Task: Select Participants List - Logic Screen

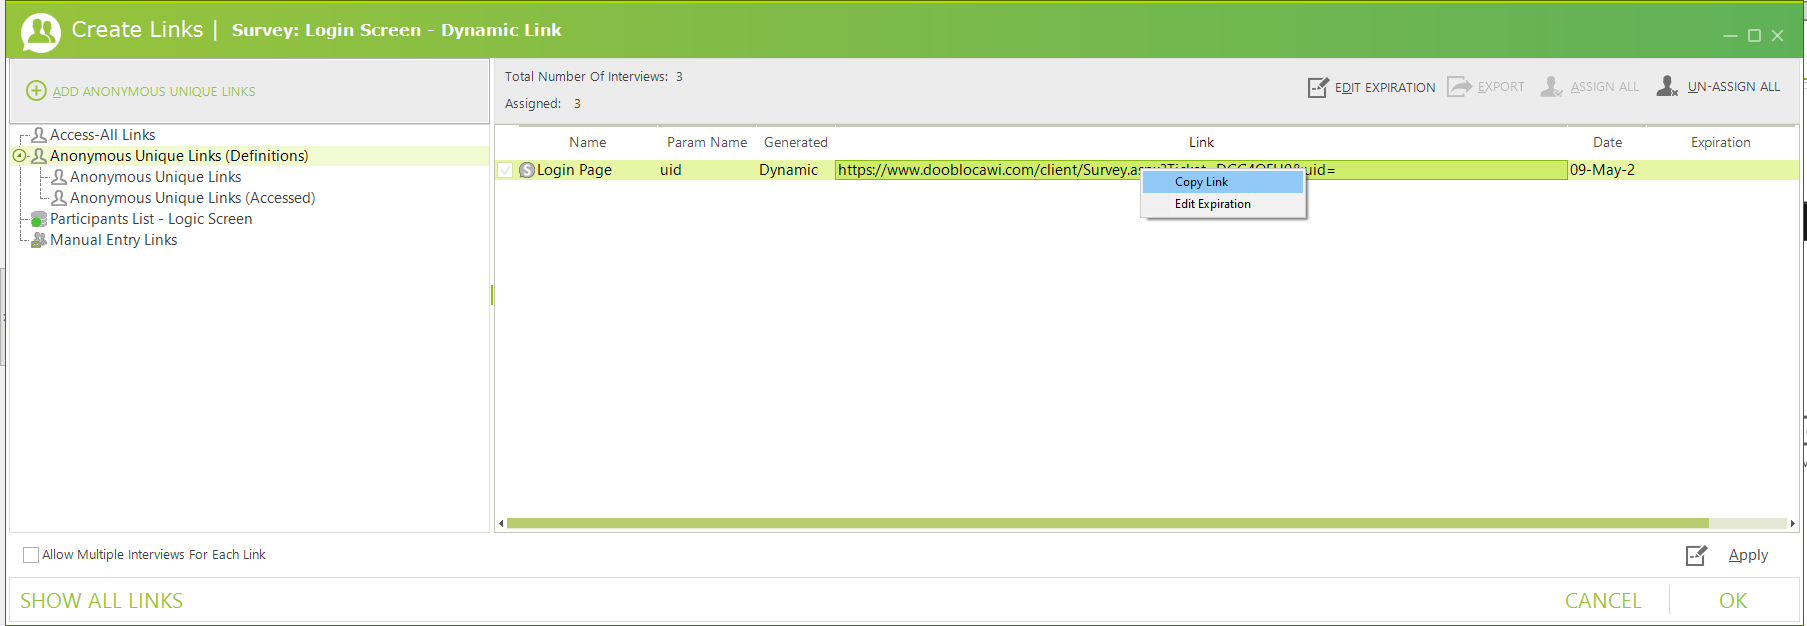Action: [151, 219]
